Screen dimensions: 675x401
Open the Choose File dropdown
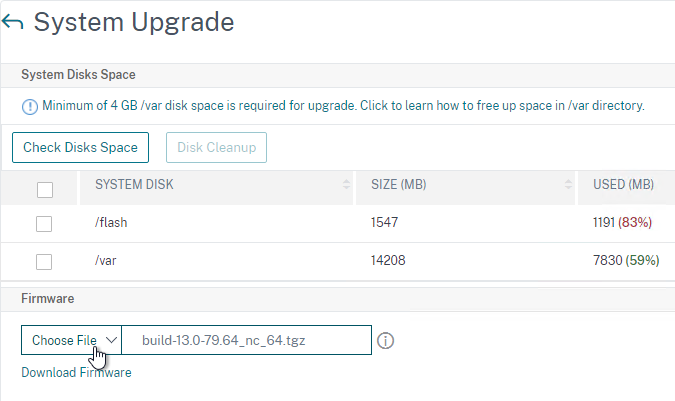[71, 340]
